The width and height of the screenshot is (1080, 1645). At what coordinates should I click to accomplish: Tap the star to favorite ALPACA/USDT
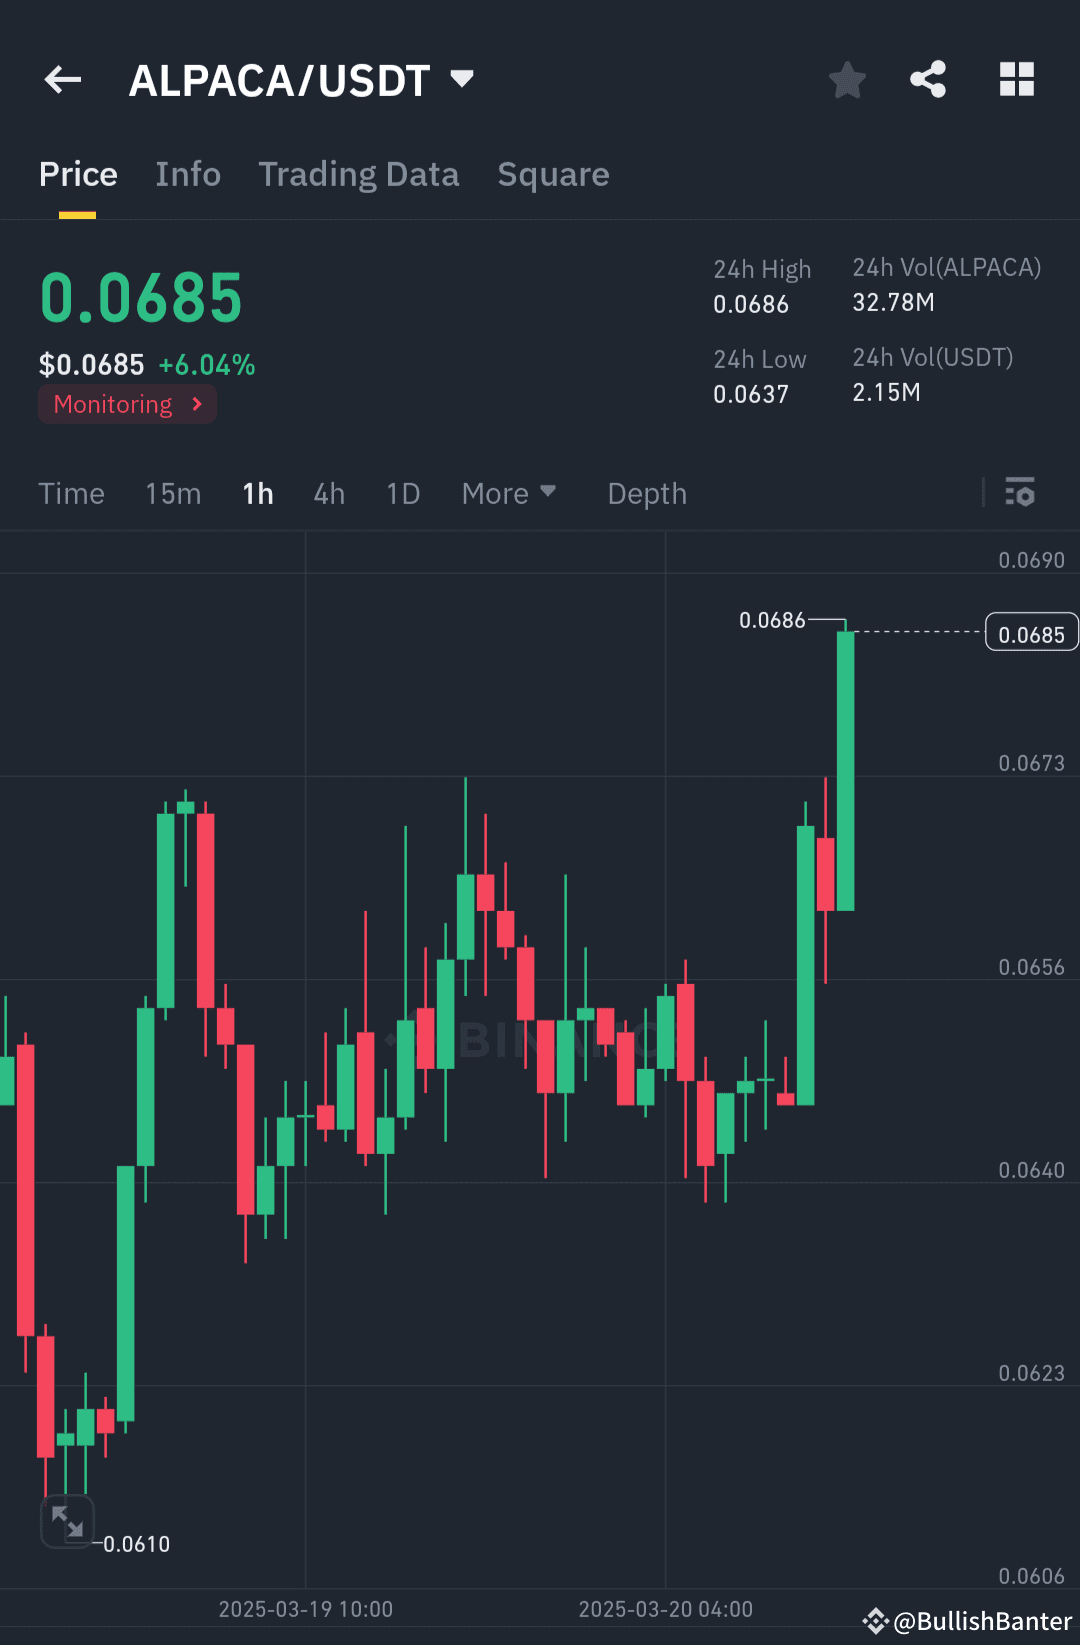(x=847, y=80)
